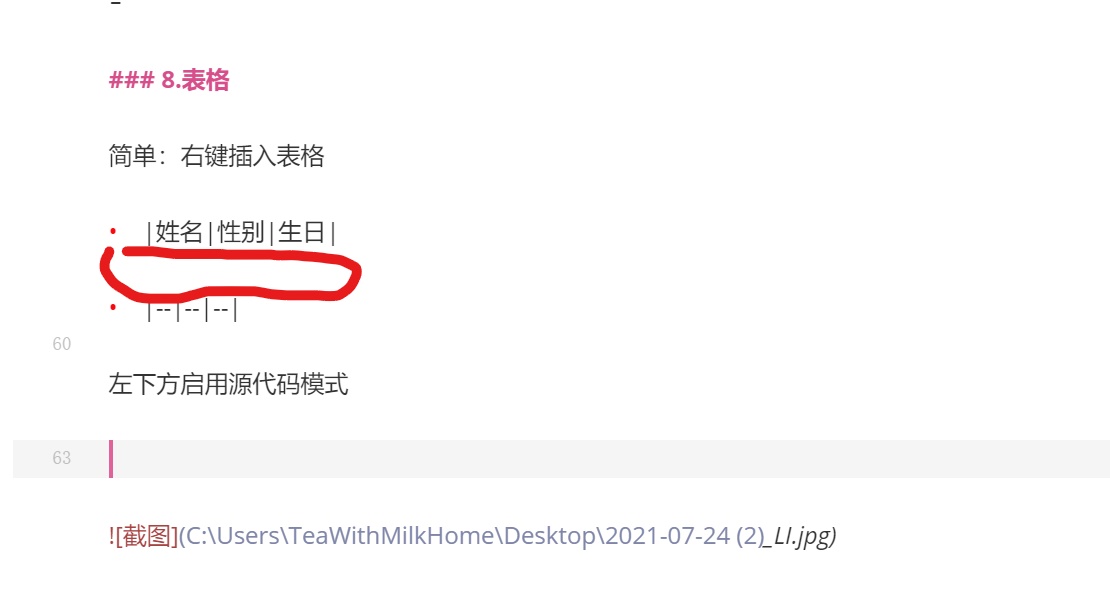This screenshot has height=598, width=1110.
Task: Click the "性别" table header cell
Action: pos(241,232)
